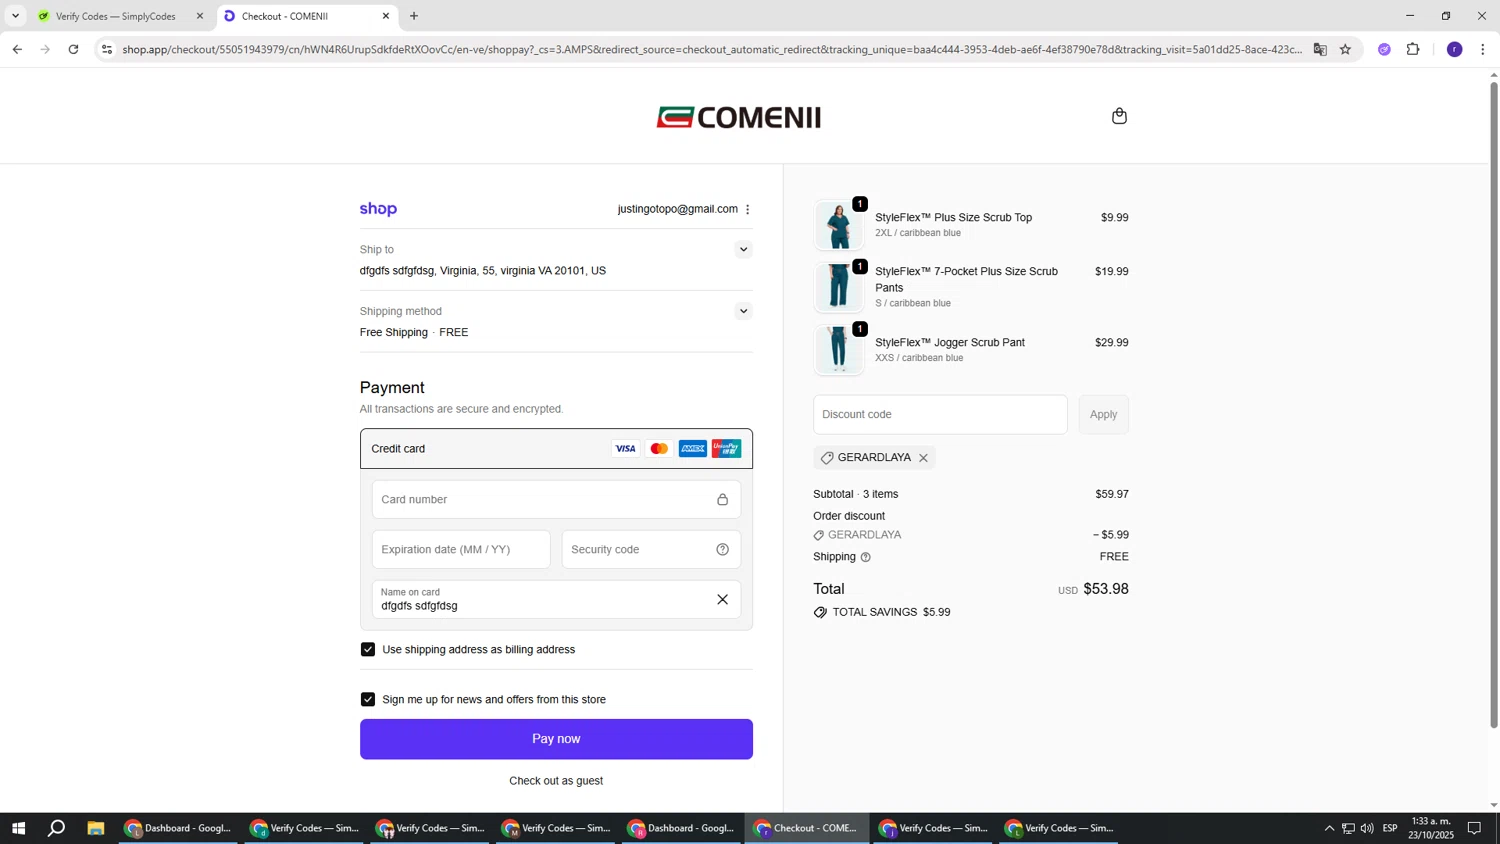Image resolution: width=1500 pixels, height=844 pixels.
Task: Open account options menu beside email
Action: coord(748,209)
